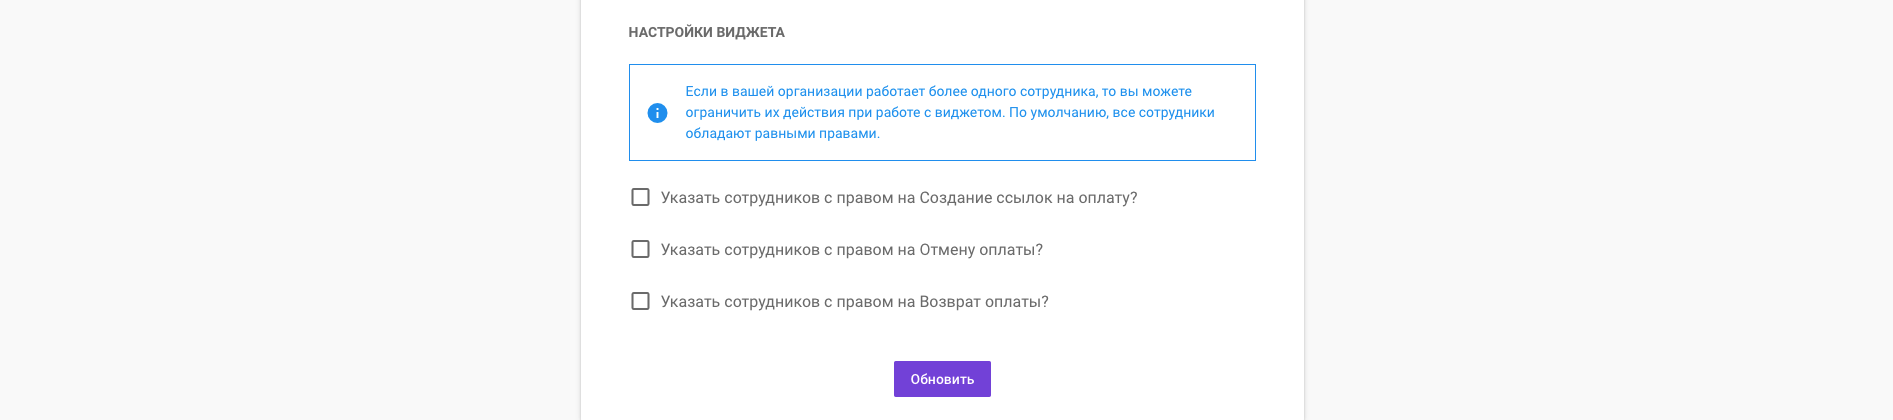
Task: Click info line starting with ограничить их действия
Action: click(950, 112)
